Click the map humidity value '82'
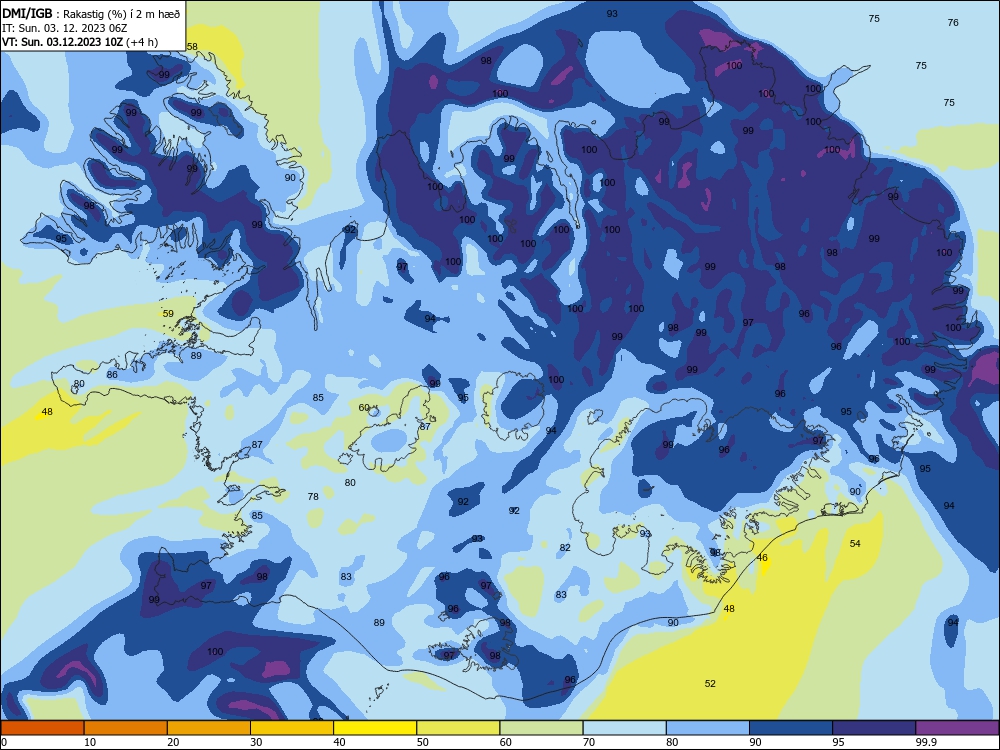Image resolution: width=1000 pixels, height=750 pixels. [564, 547]
